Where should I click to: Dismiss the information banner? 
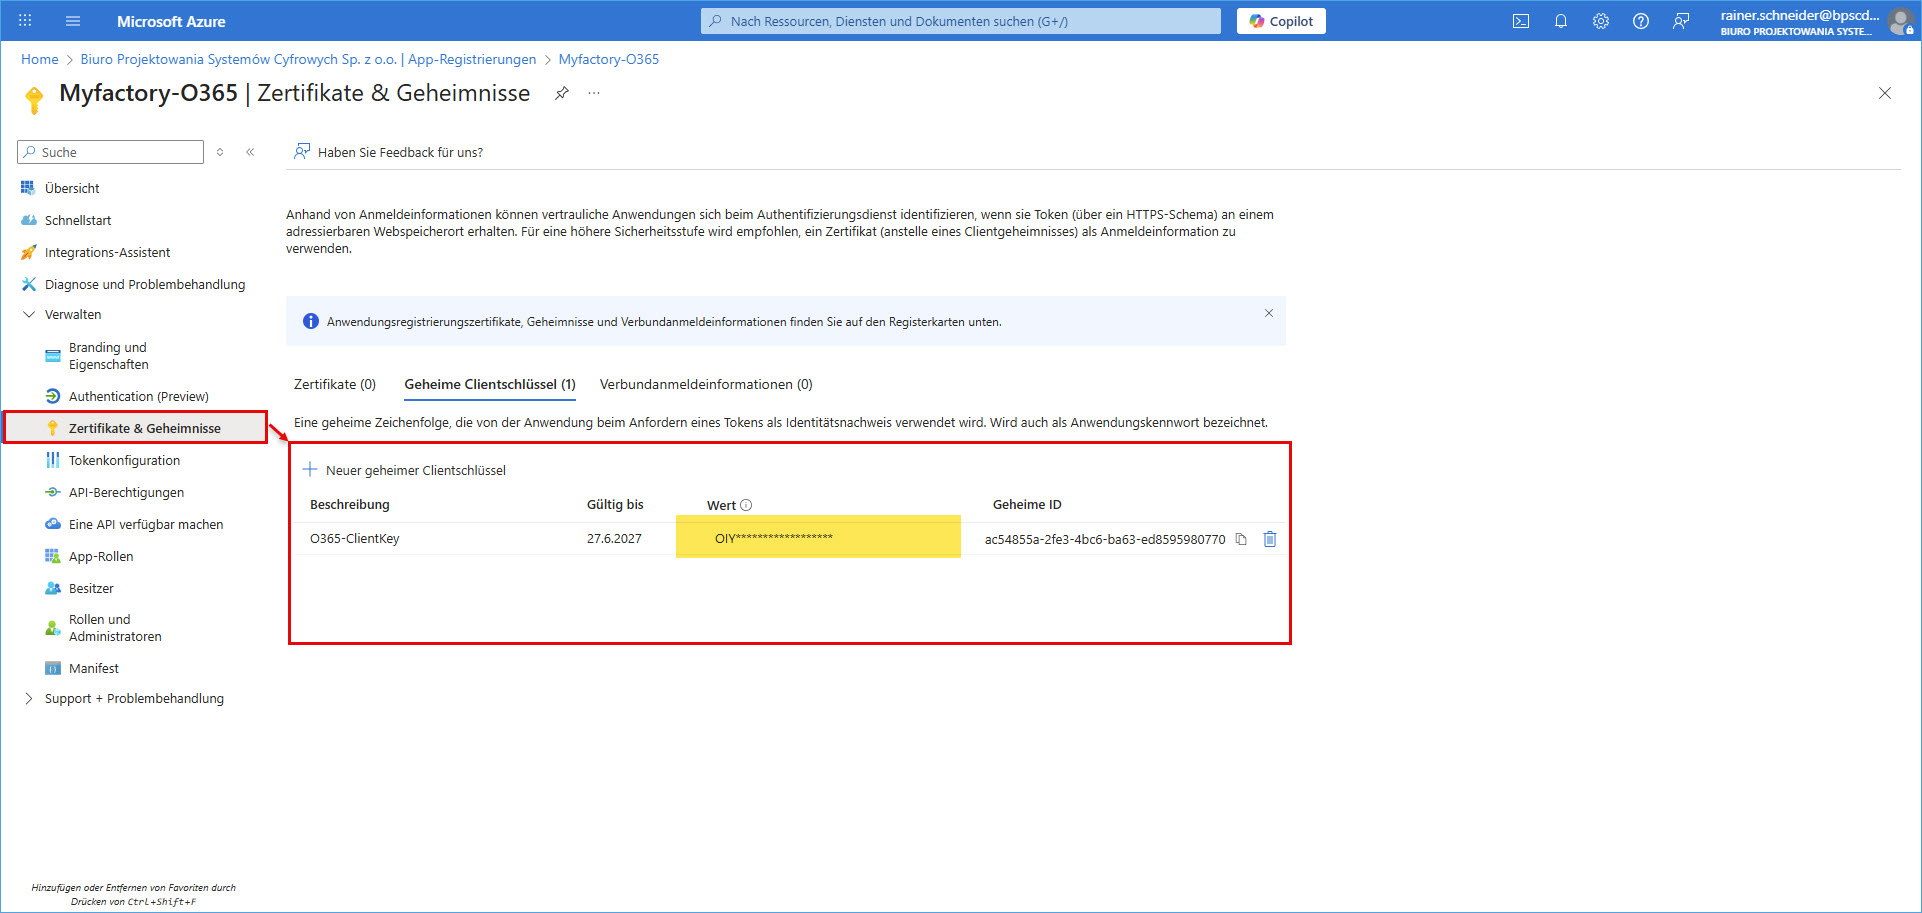coord(1269,313)
